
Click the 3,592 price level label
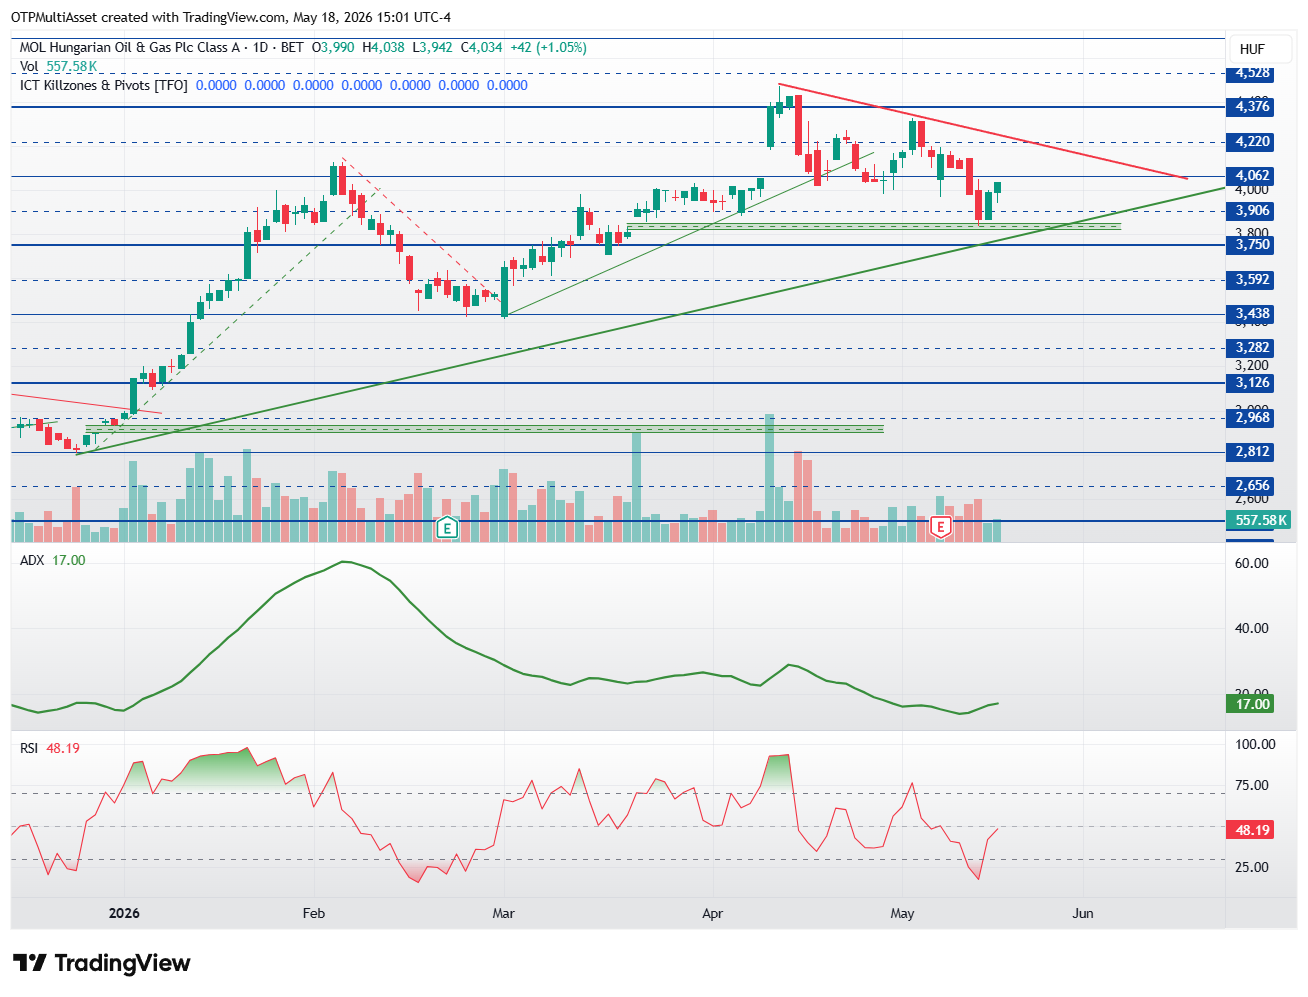[x=1252, y=280]
